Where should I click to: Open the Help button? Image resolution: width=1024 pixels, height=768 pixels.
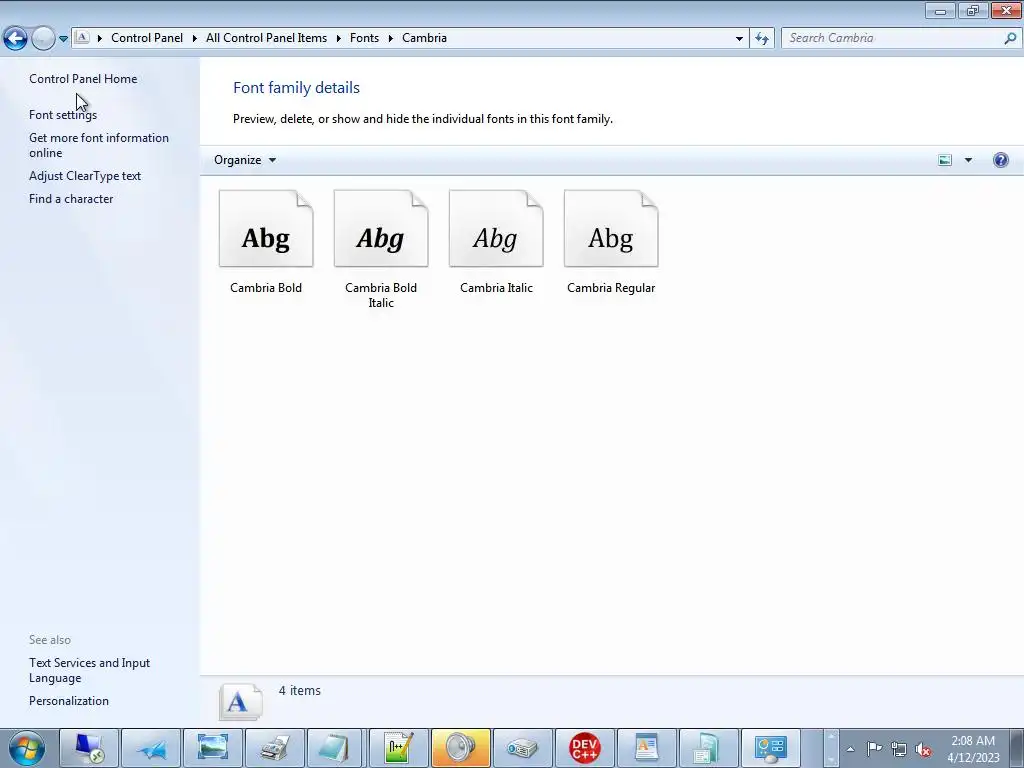[x=1000, y=160]
